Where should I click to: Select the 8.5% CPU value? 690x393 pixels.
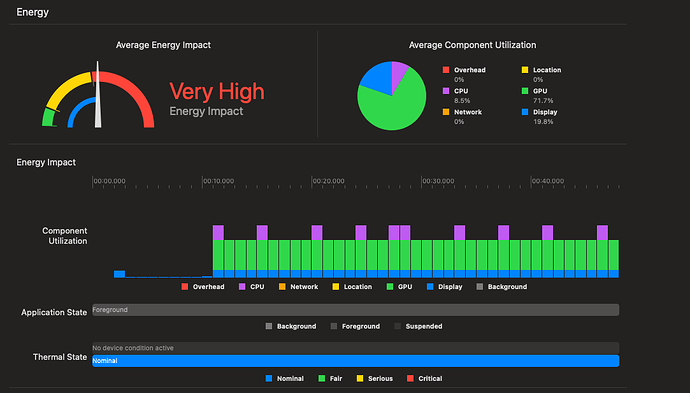pos(462,100)
